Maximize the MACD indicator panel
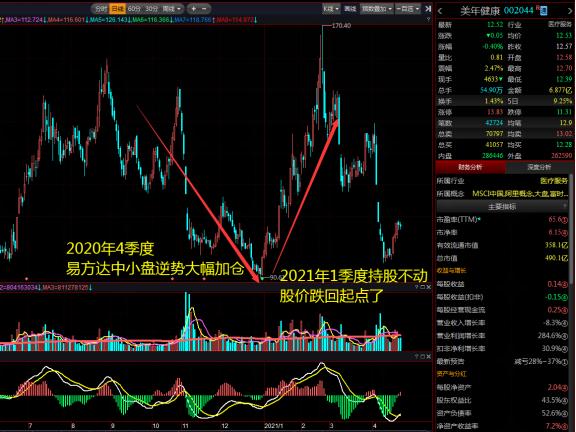The width and height of the screenshot is (576, 432). [422, 356]
